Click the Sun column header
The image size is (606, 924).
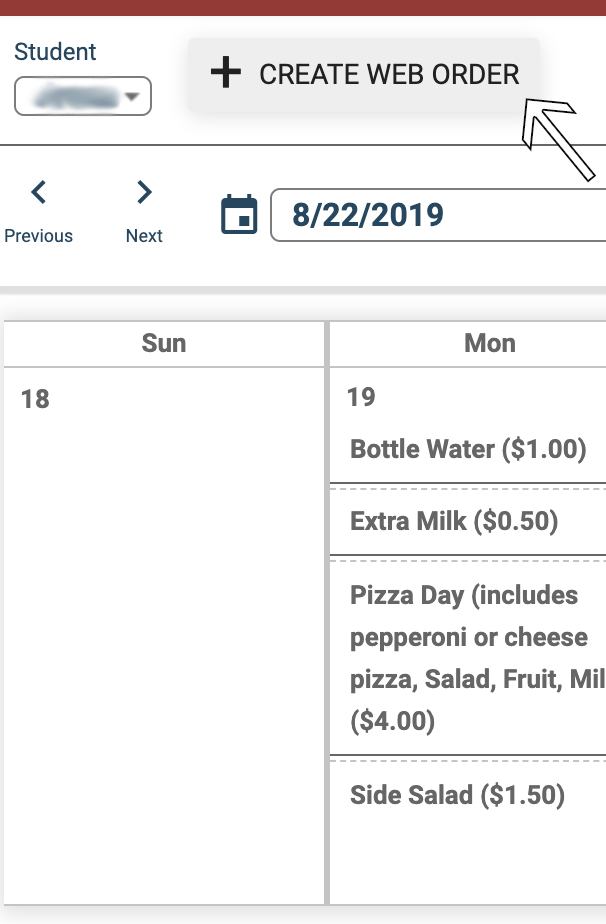point(164,344)
